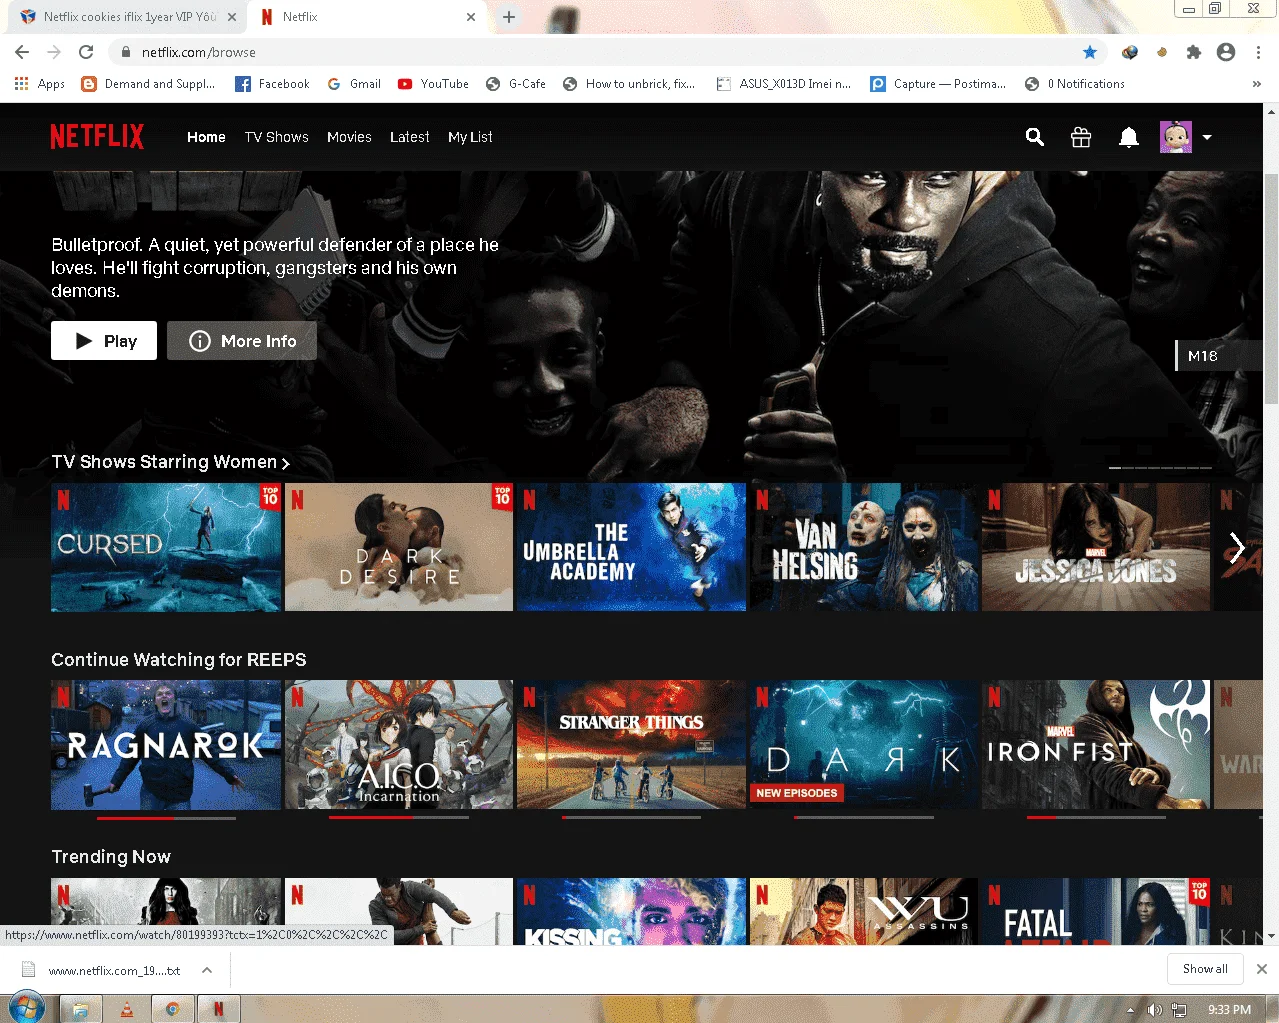Expand the profile menu caret
The width and height of the screenshot is (1279, 1023).
(1207, 137)
